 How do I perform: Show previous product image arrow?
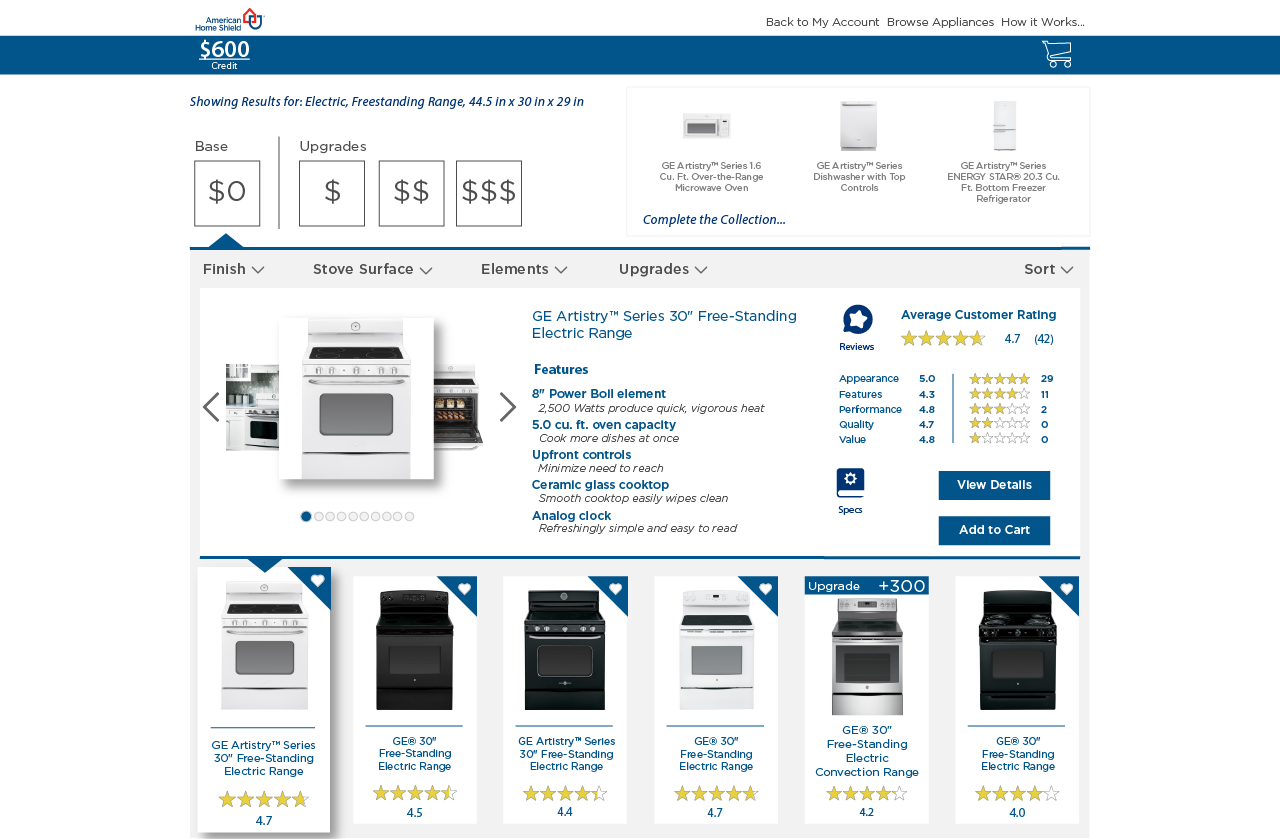coord(211,407)
